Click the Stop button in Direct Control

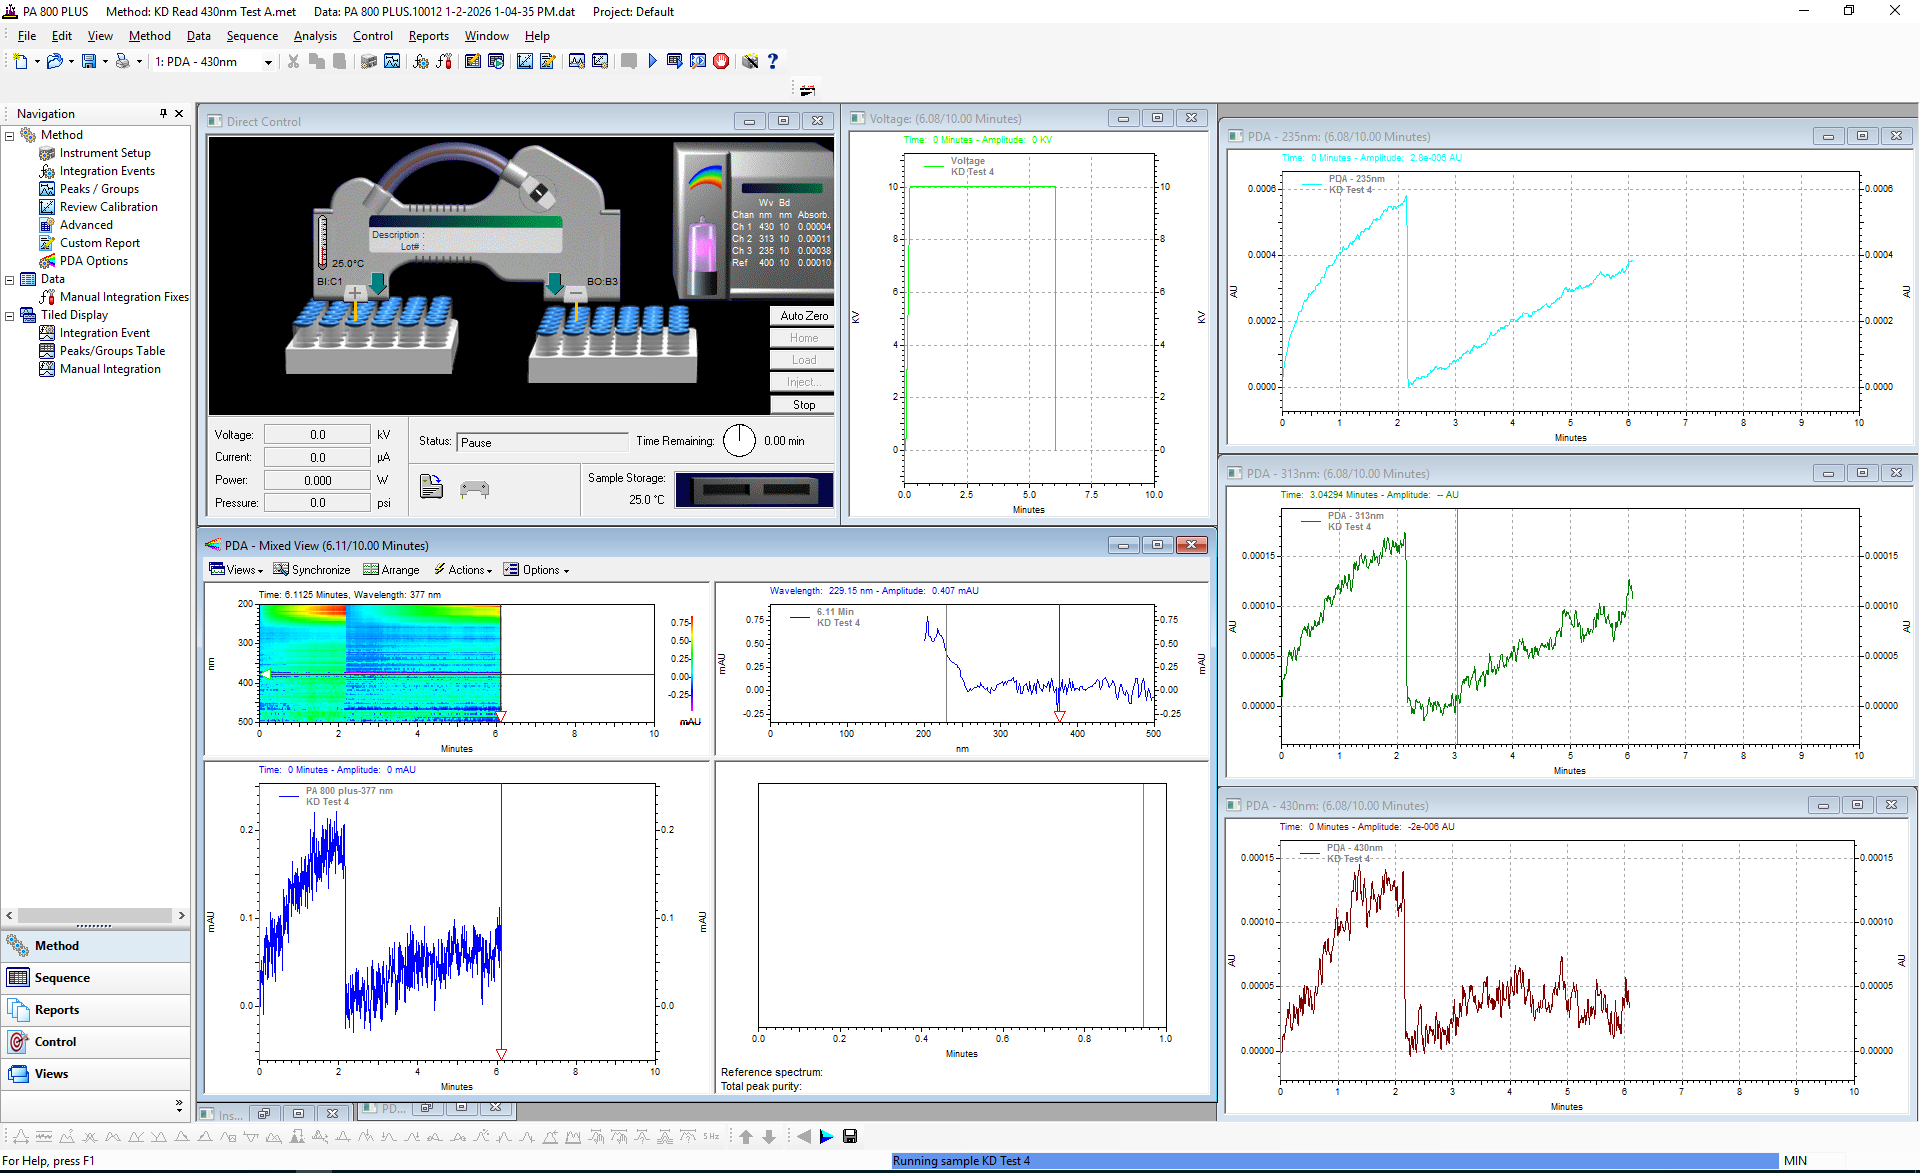[803, 405]
